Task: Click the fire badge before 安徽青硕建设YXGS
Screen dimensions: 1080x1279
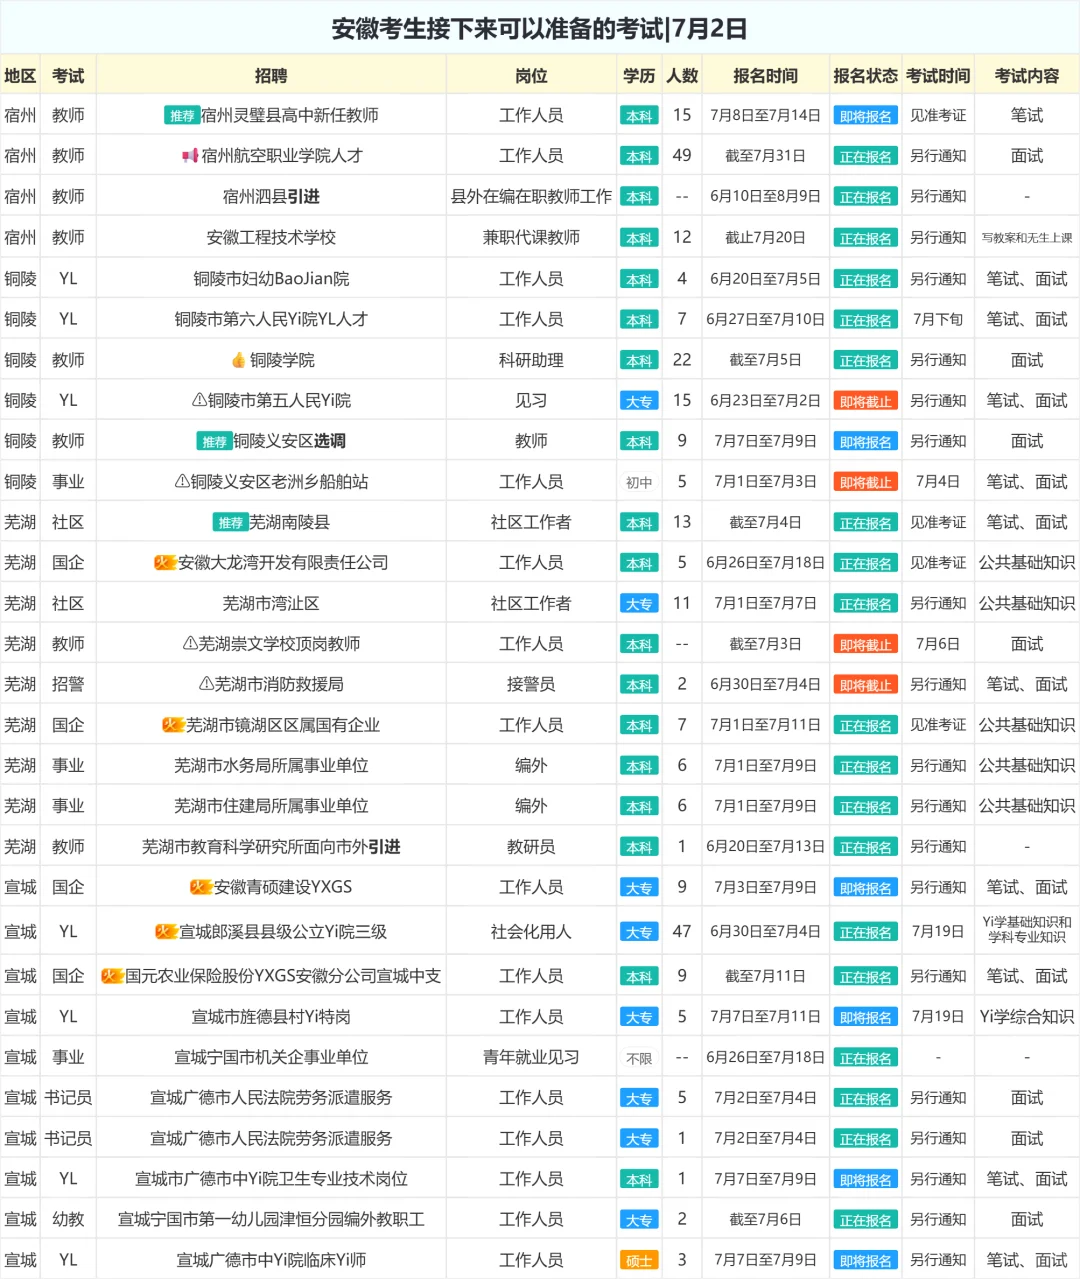Action: (x=201, y=887)
